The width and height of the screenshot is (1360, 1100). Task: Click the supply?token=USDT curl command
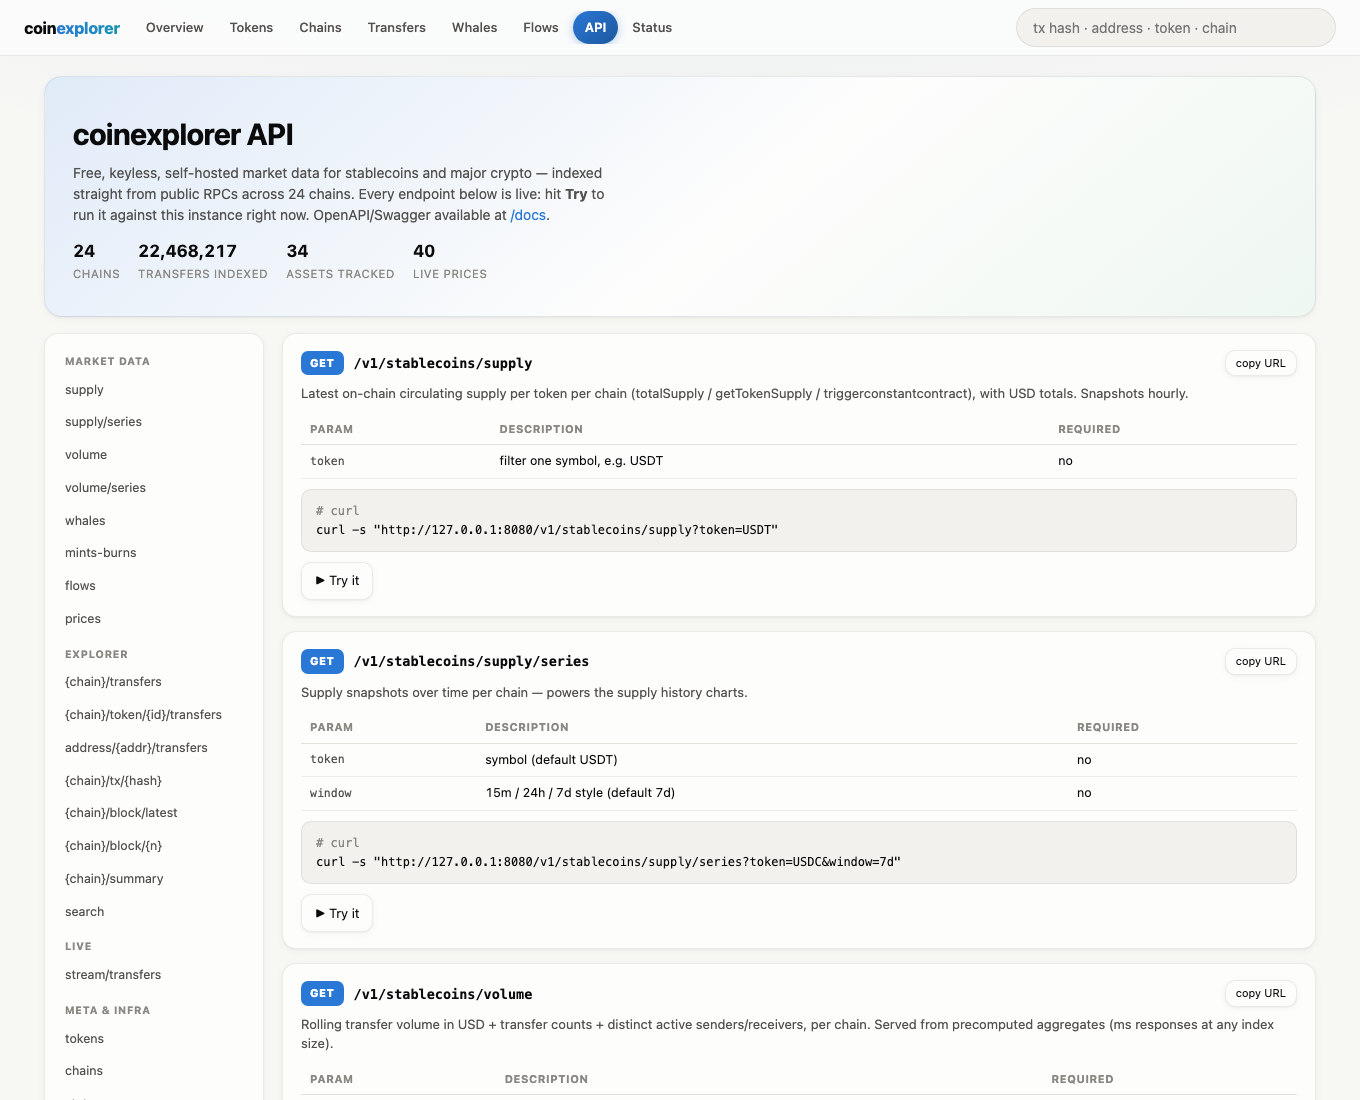pyautogui.click(x=547, y=530)
